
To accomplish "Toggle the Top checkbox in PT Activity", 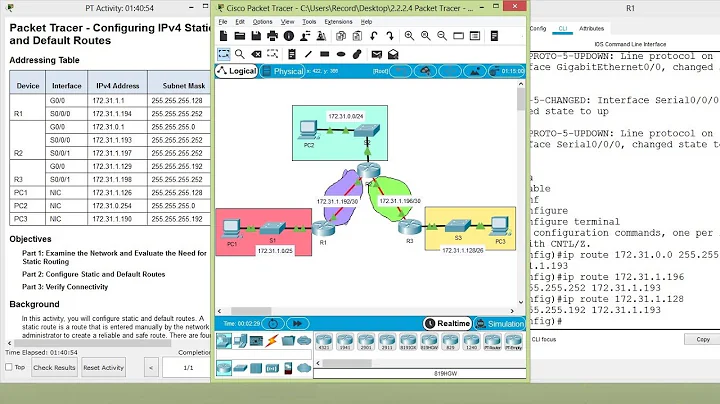I will point(9,367).
